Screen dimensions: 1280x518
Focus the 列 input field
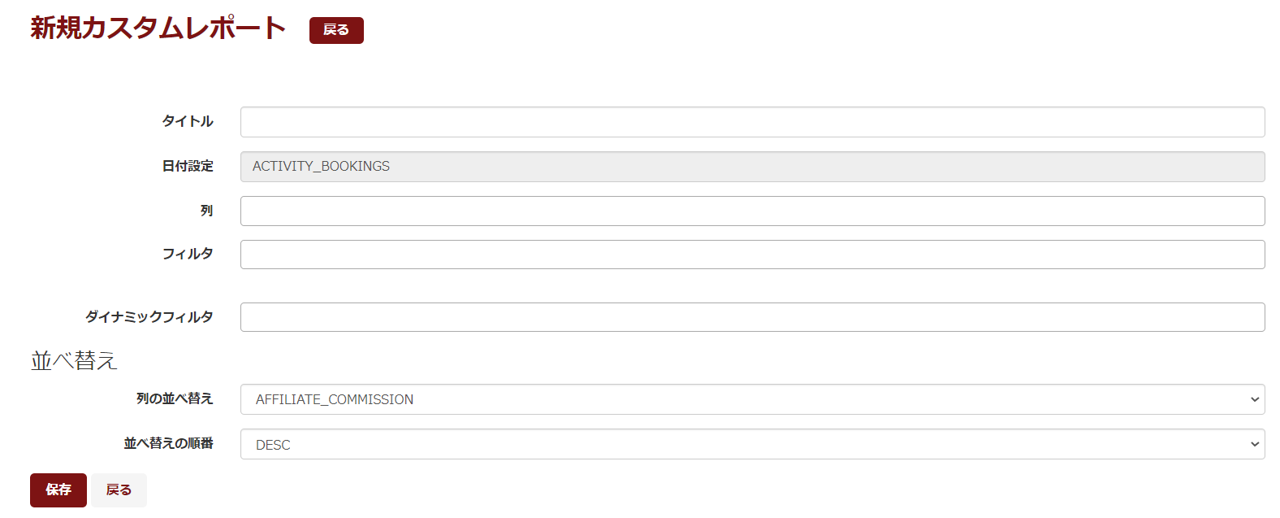[752, 211]
